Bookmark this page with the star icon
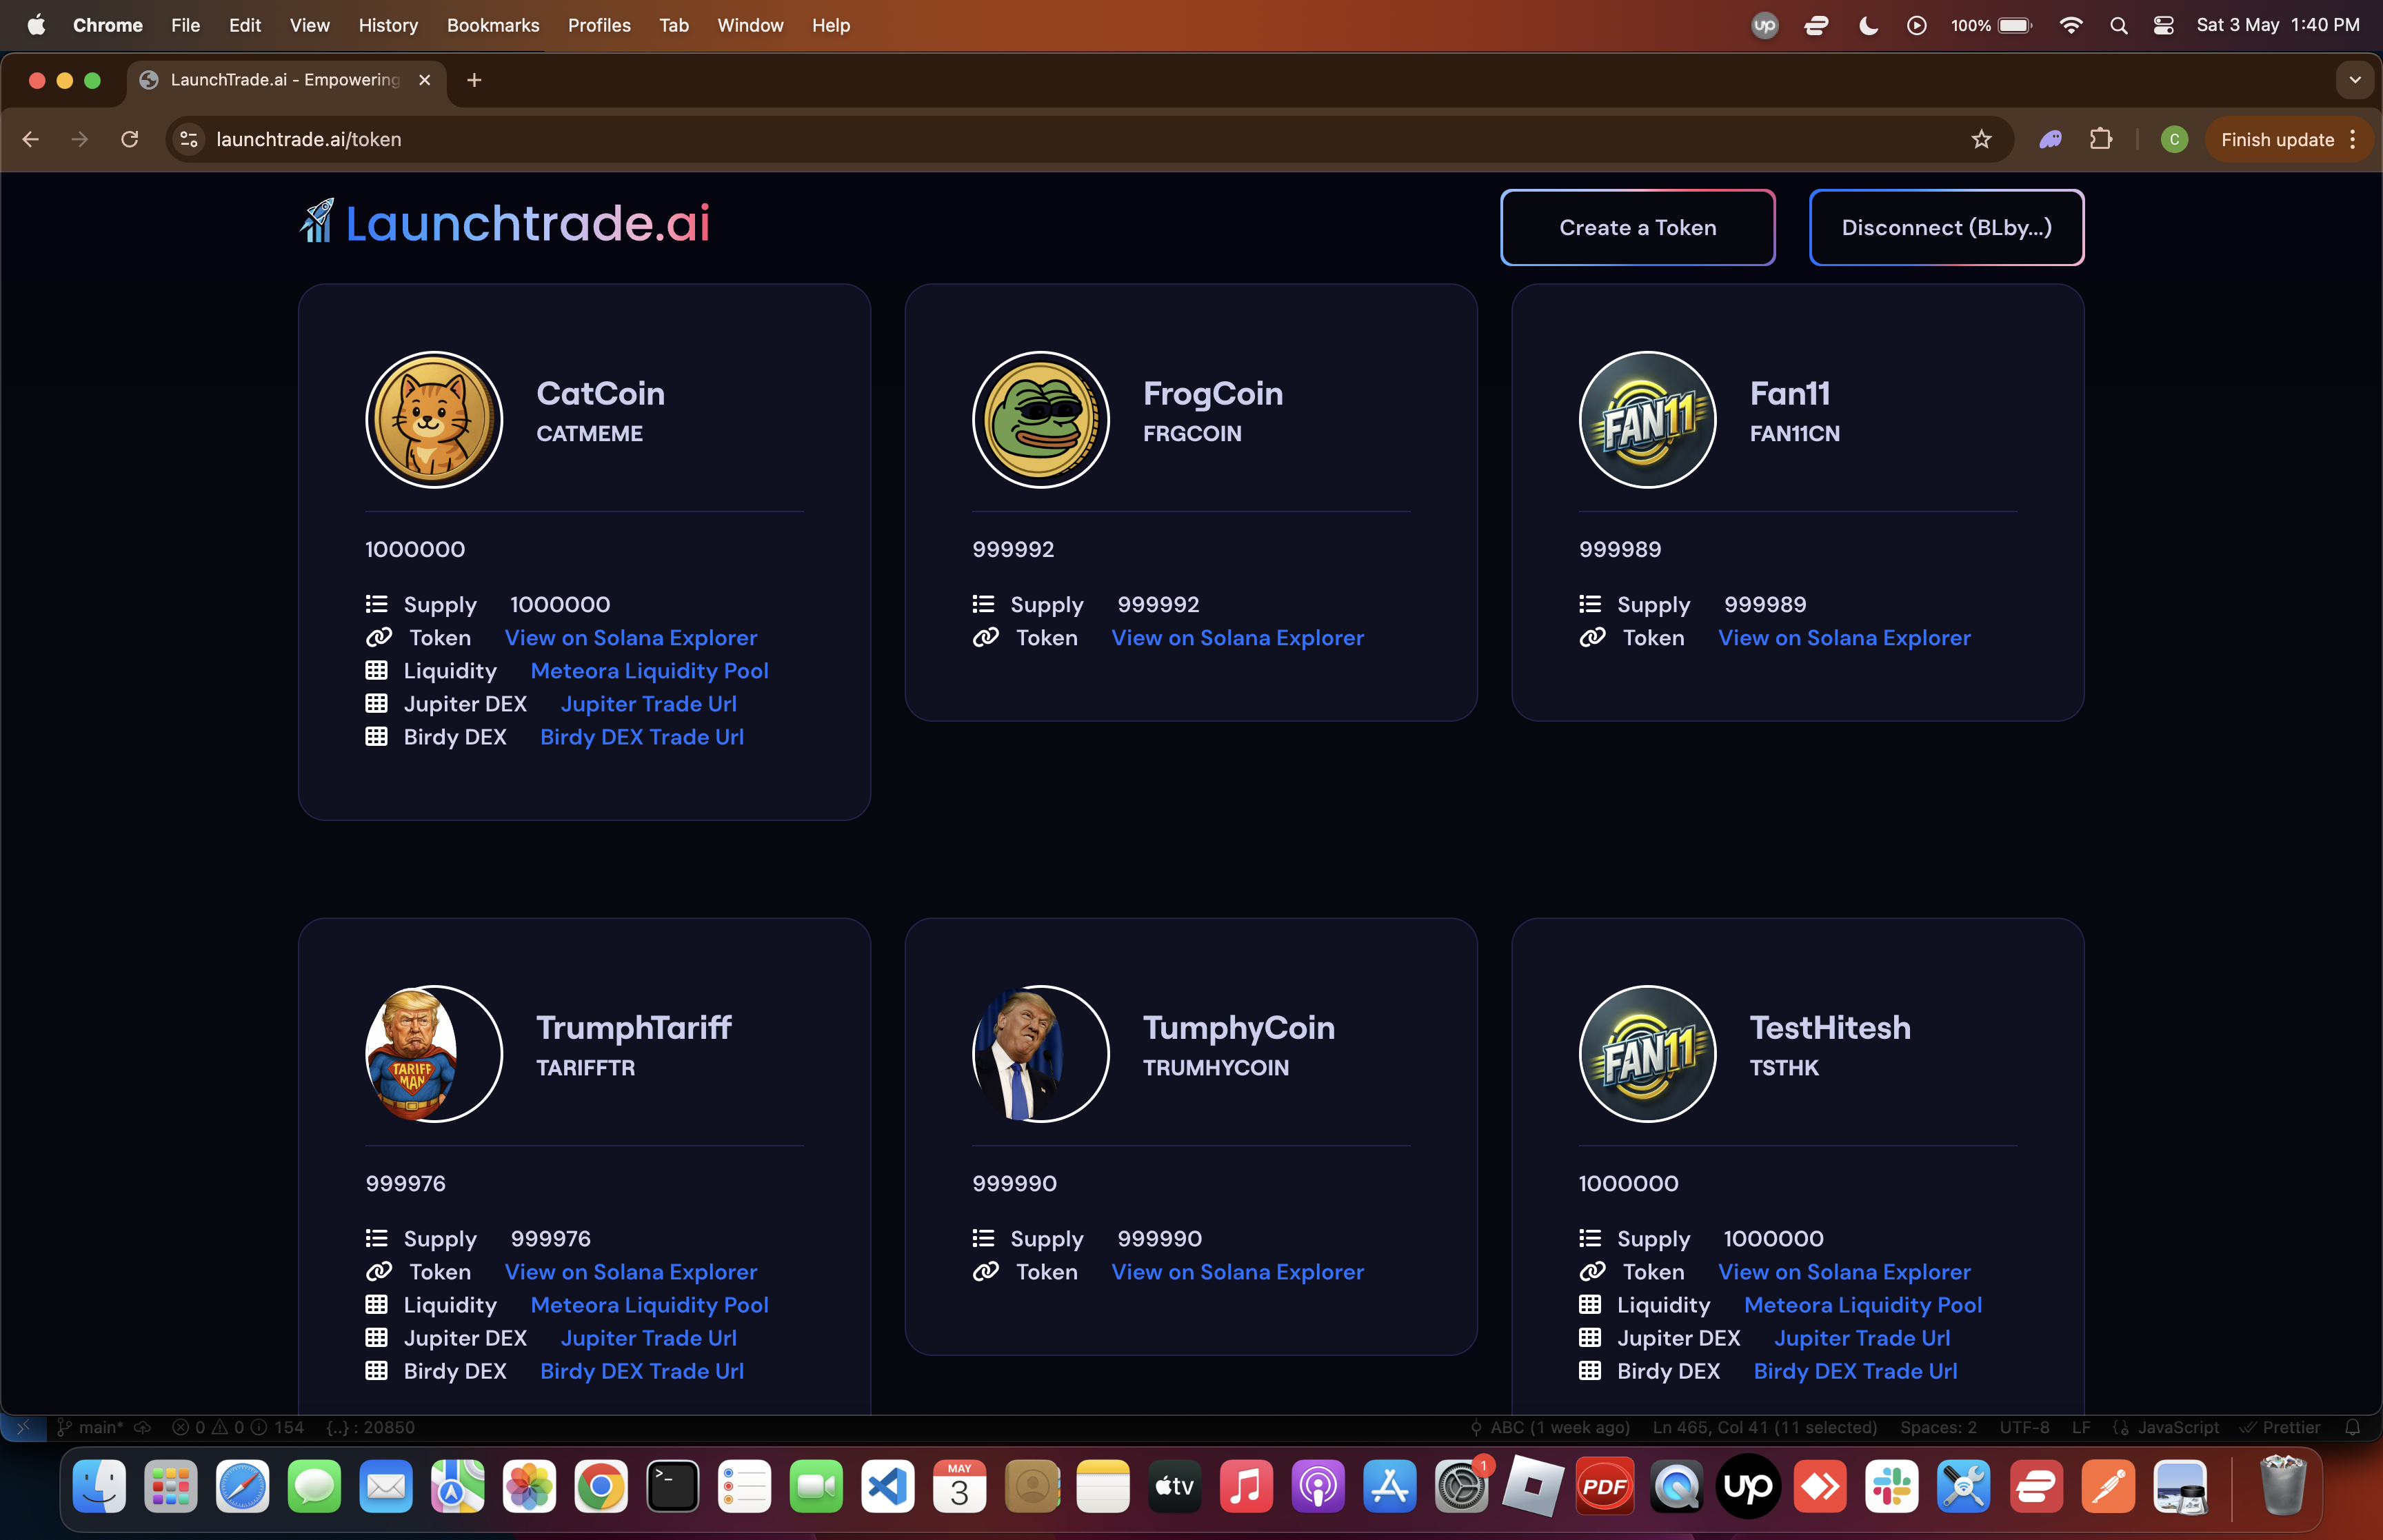 [1981, 139]
